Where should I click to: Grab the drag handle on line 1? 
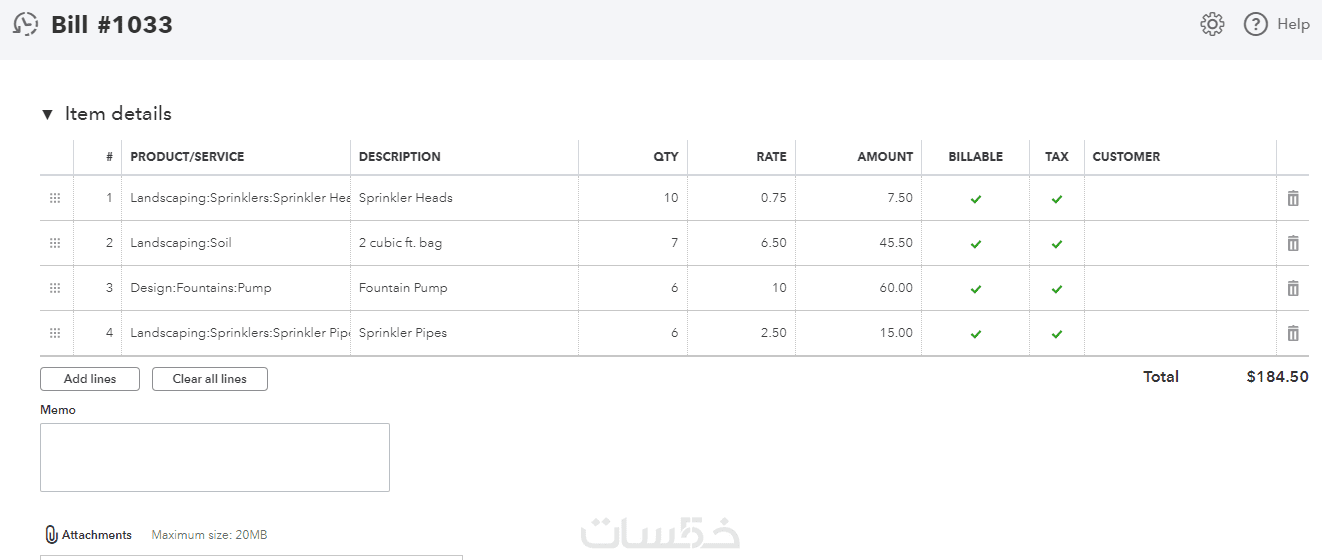tap(55, 198)
